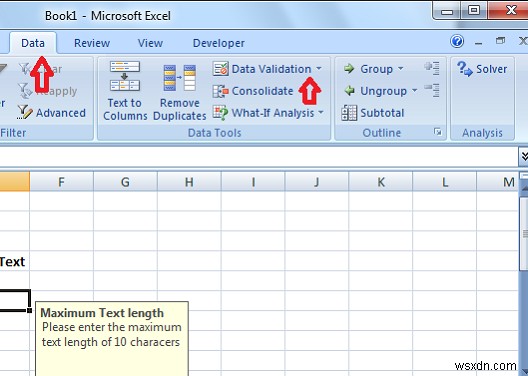
Task: Switch to the Review tab
Action: click(92, 43)
